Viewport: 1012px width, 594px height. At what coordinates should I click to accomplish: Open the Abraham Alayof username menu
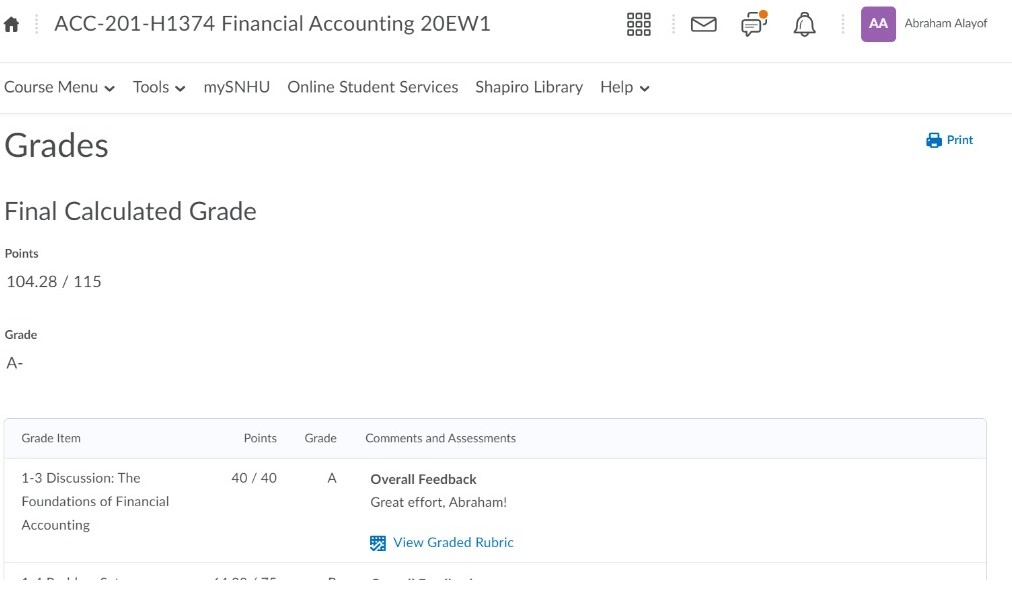[x=945, y=24]
